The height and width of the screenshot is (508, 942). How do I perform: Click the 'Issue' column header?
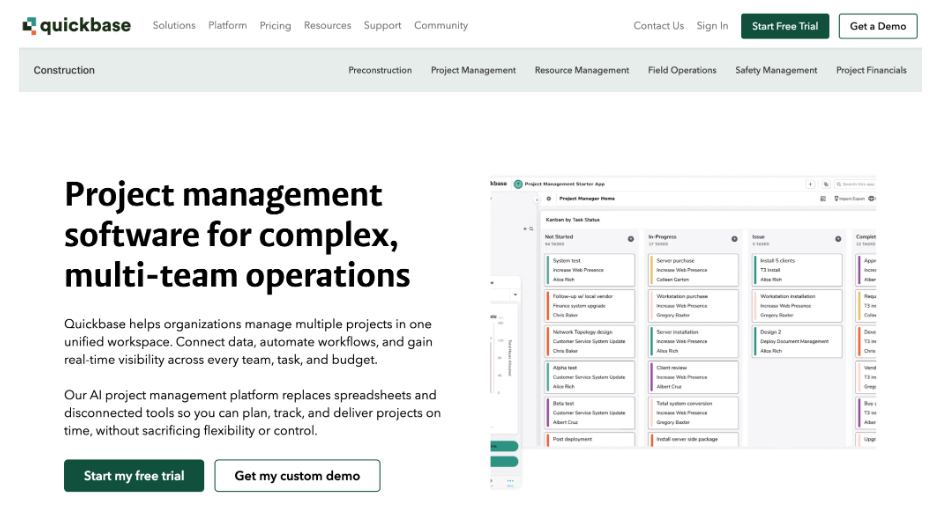[x=758, y=237]
